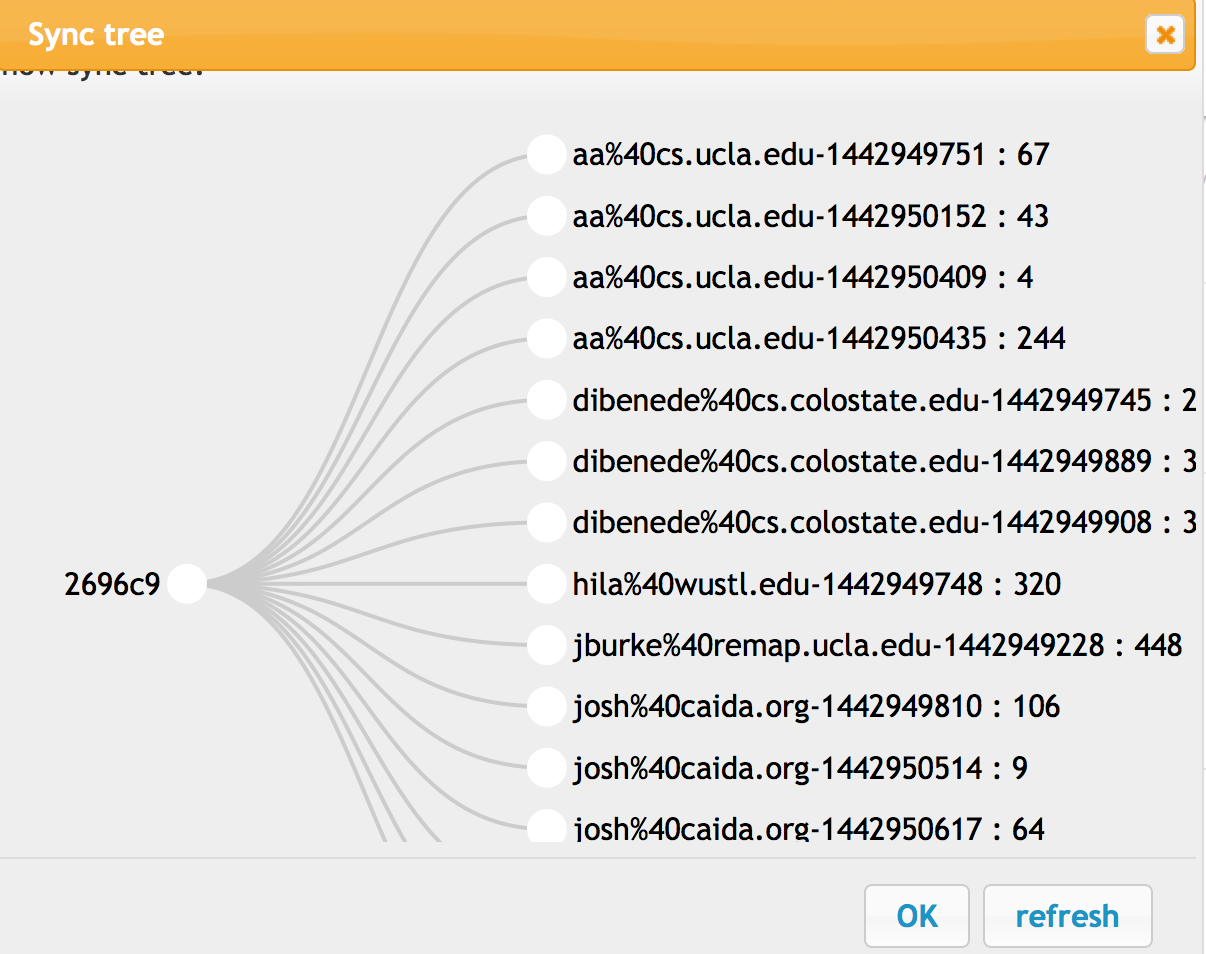Select the root node circle 2696c9
The width and height of the screenshot is (1206, 954).
click(186, 584)
